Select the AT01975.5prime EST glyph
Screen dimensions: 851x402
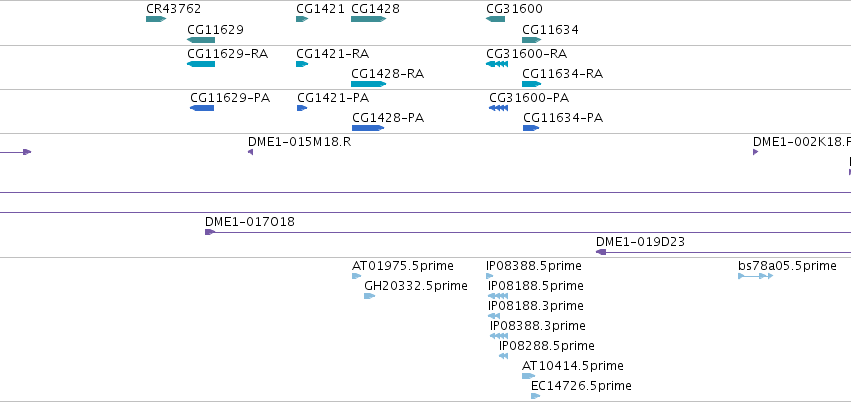click(357, 276)
